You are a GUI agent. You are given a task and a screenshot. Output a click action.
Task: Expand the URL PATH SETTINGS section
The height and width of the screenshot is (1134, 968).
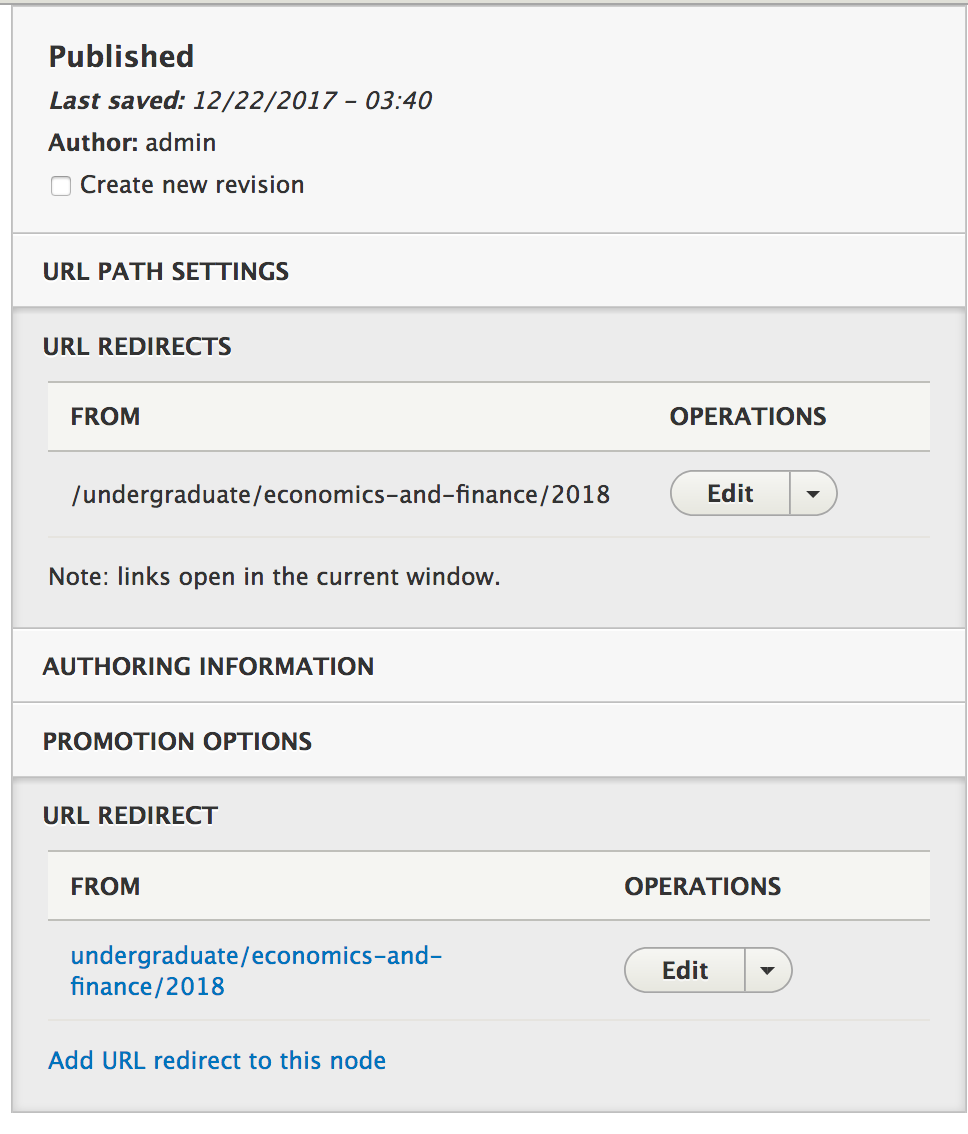[x=166, y=271]
